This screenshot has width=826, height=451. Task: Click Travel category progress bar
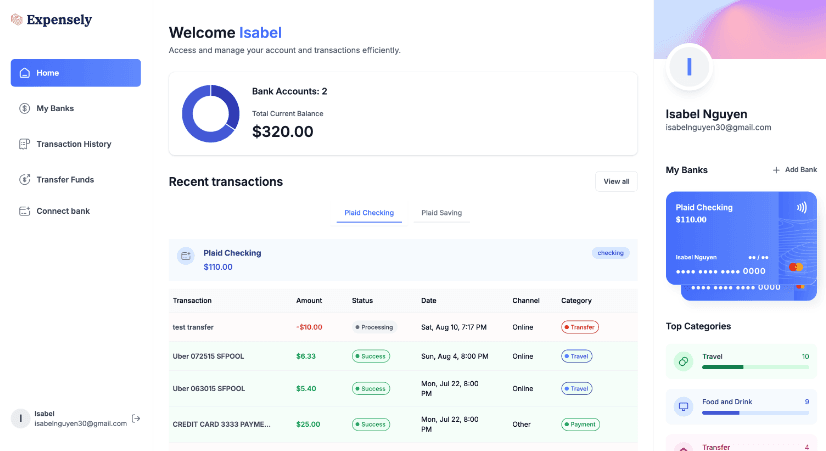point(755,367)
